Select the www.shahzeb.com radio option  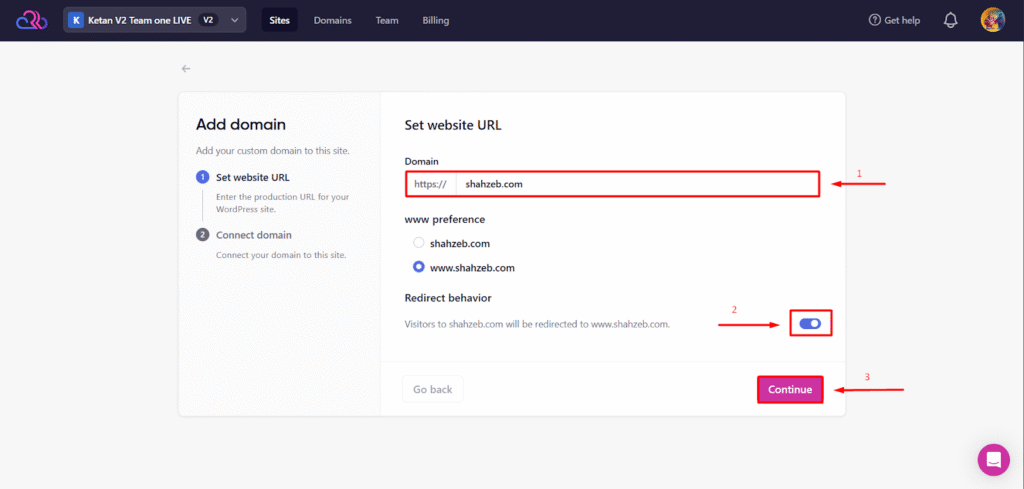(x=419, y=267)
